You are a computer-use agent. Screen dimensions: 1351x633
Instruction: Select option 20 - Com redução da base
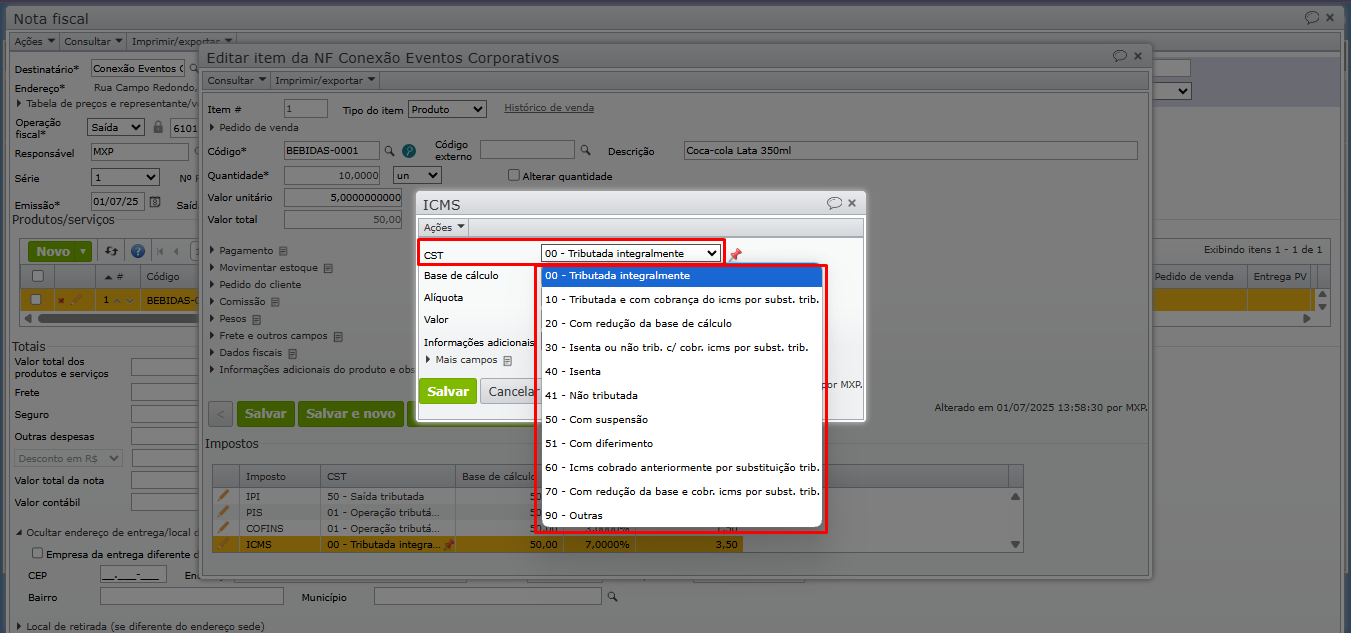[x=682, y=324]
